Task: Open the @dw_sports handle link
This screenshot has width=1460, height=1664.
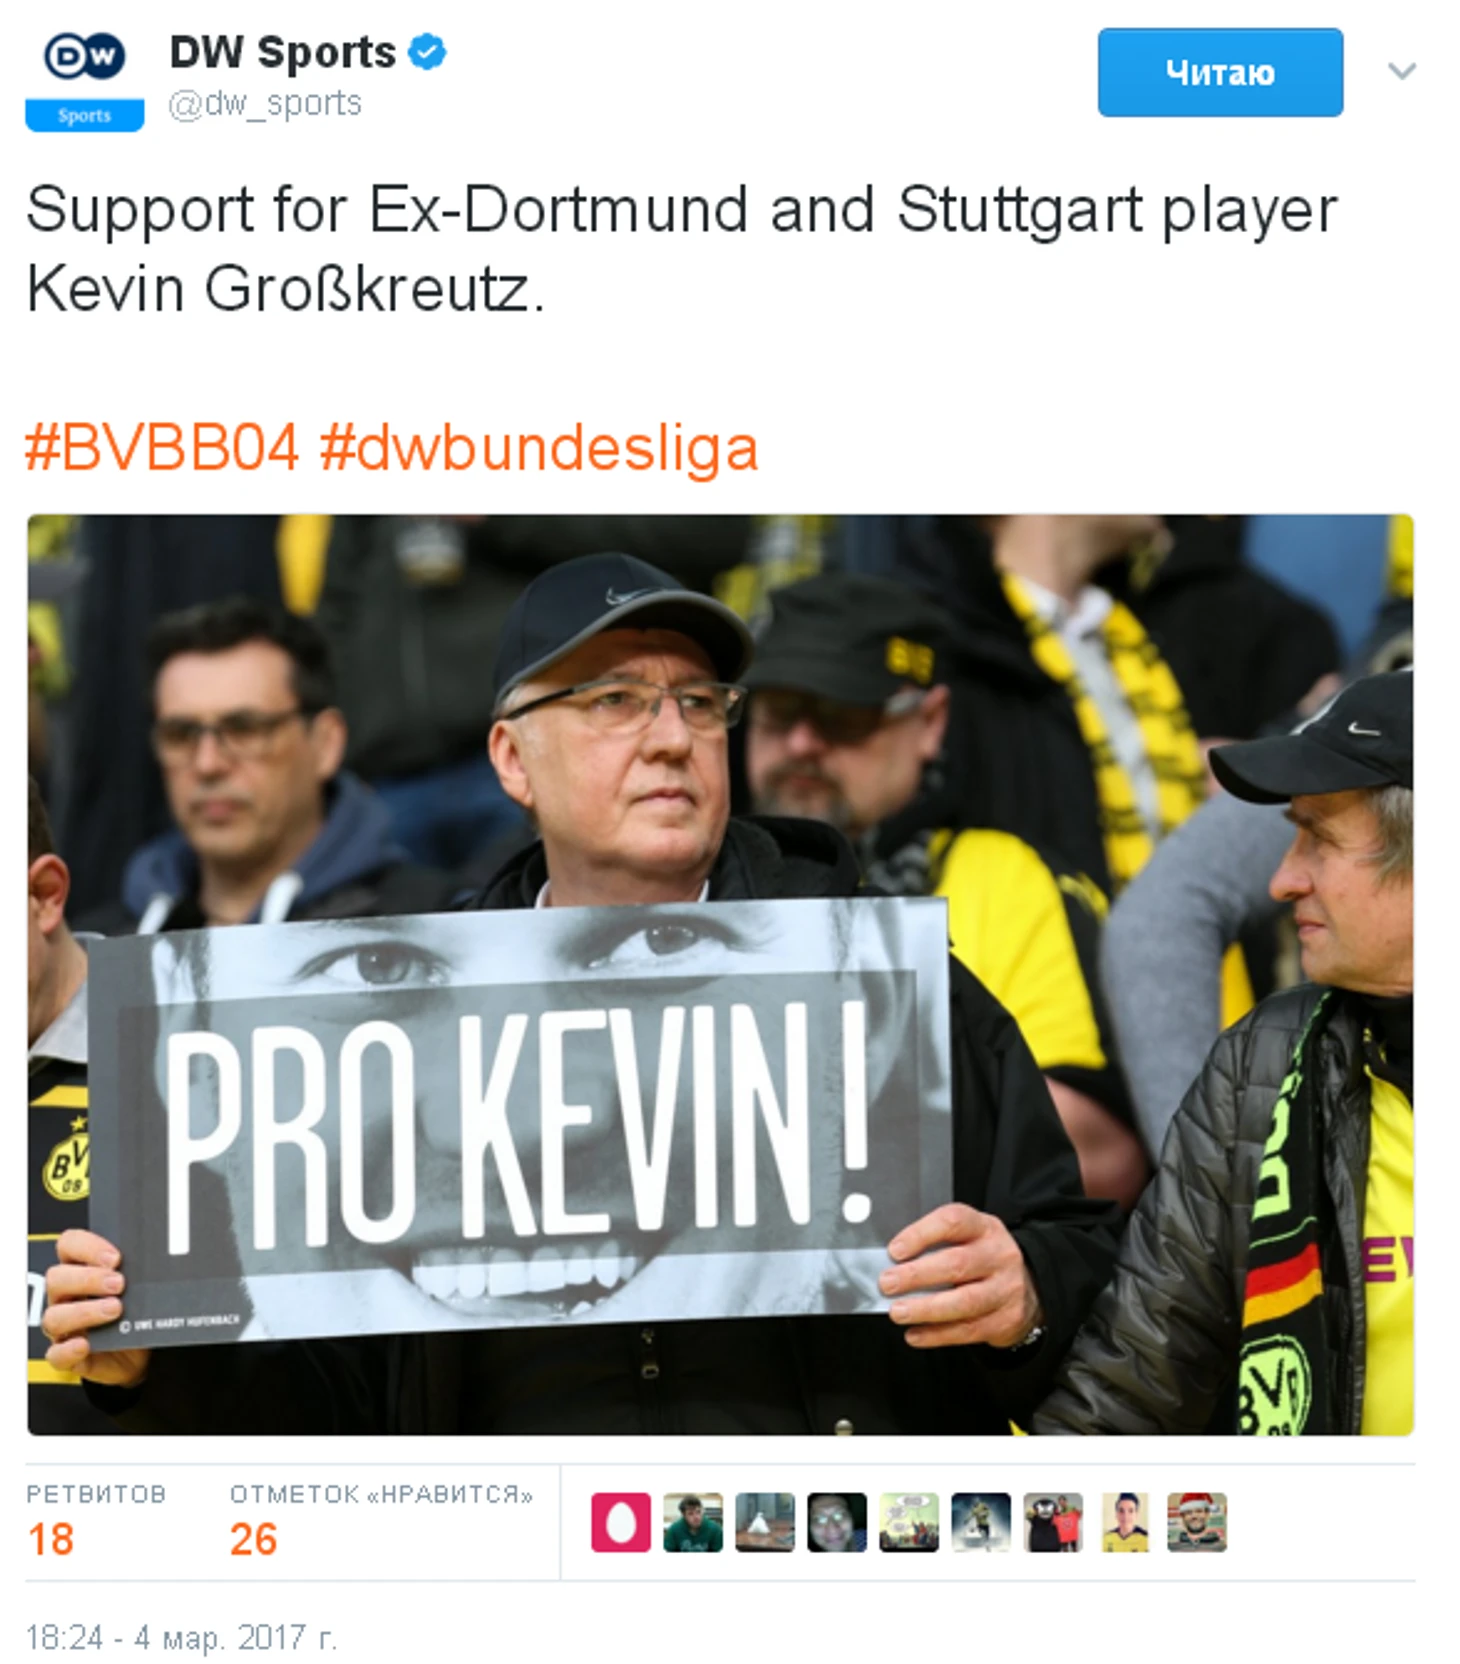Action: coord(265,103)
